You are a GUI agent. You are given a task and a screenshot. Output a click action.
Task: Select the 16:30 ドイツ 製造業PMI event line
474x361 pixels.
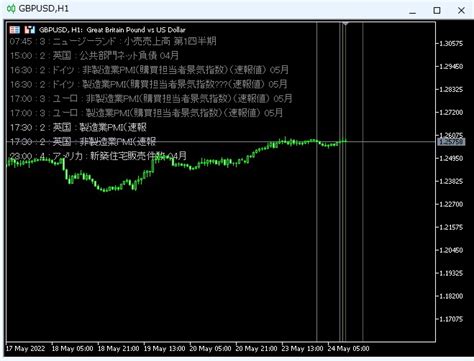coord(148,84)
